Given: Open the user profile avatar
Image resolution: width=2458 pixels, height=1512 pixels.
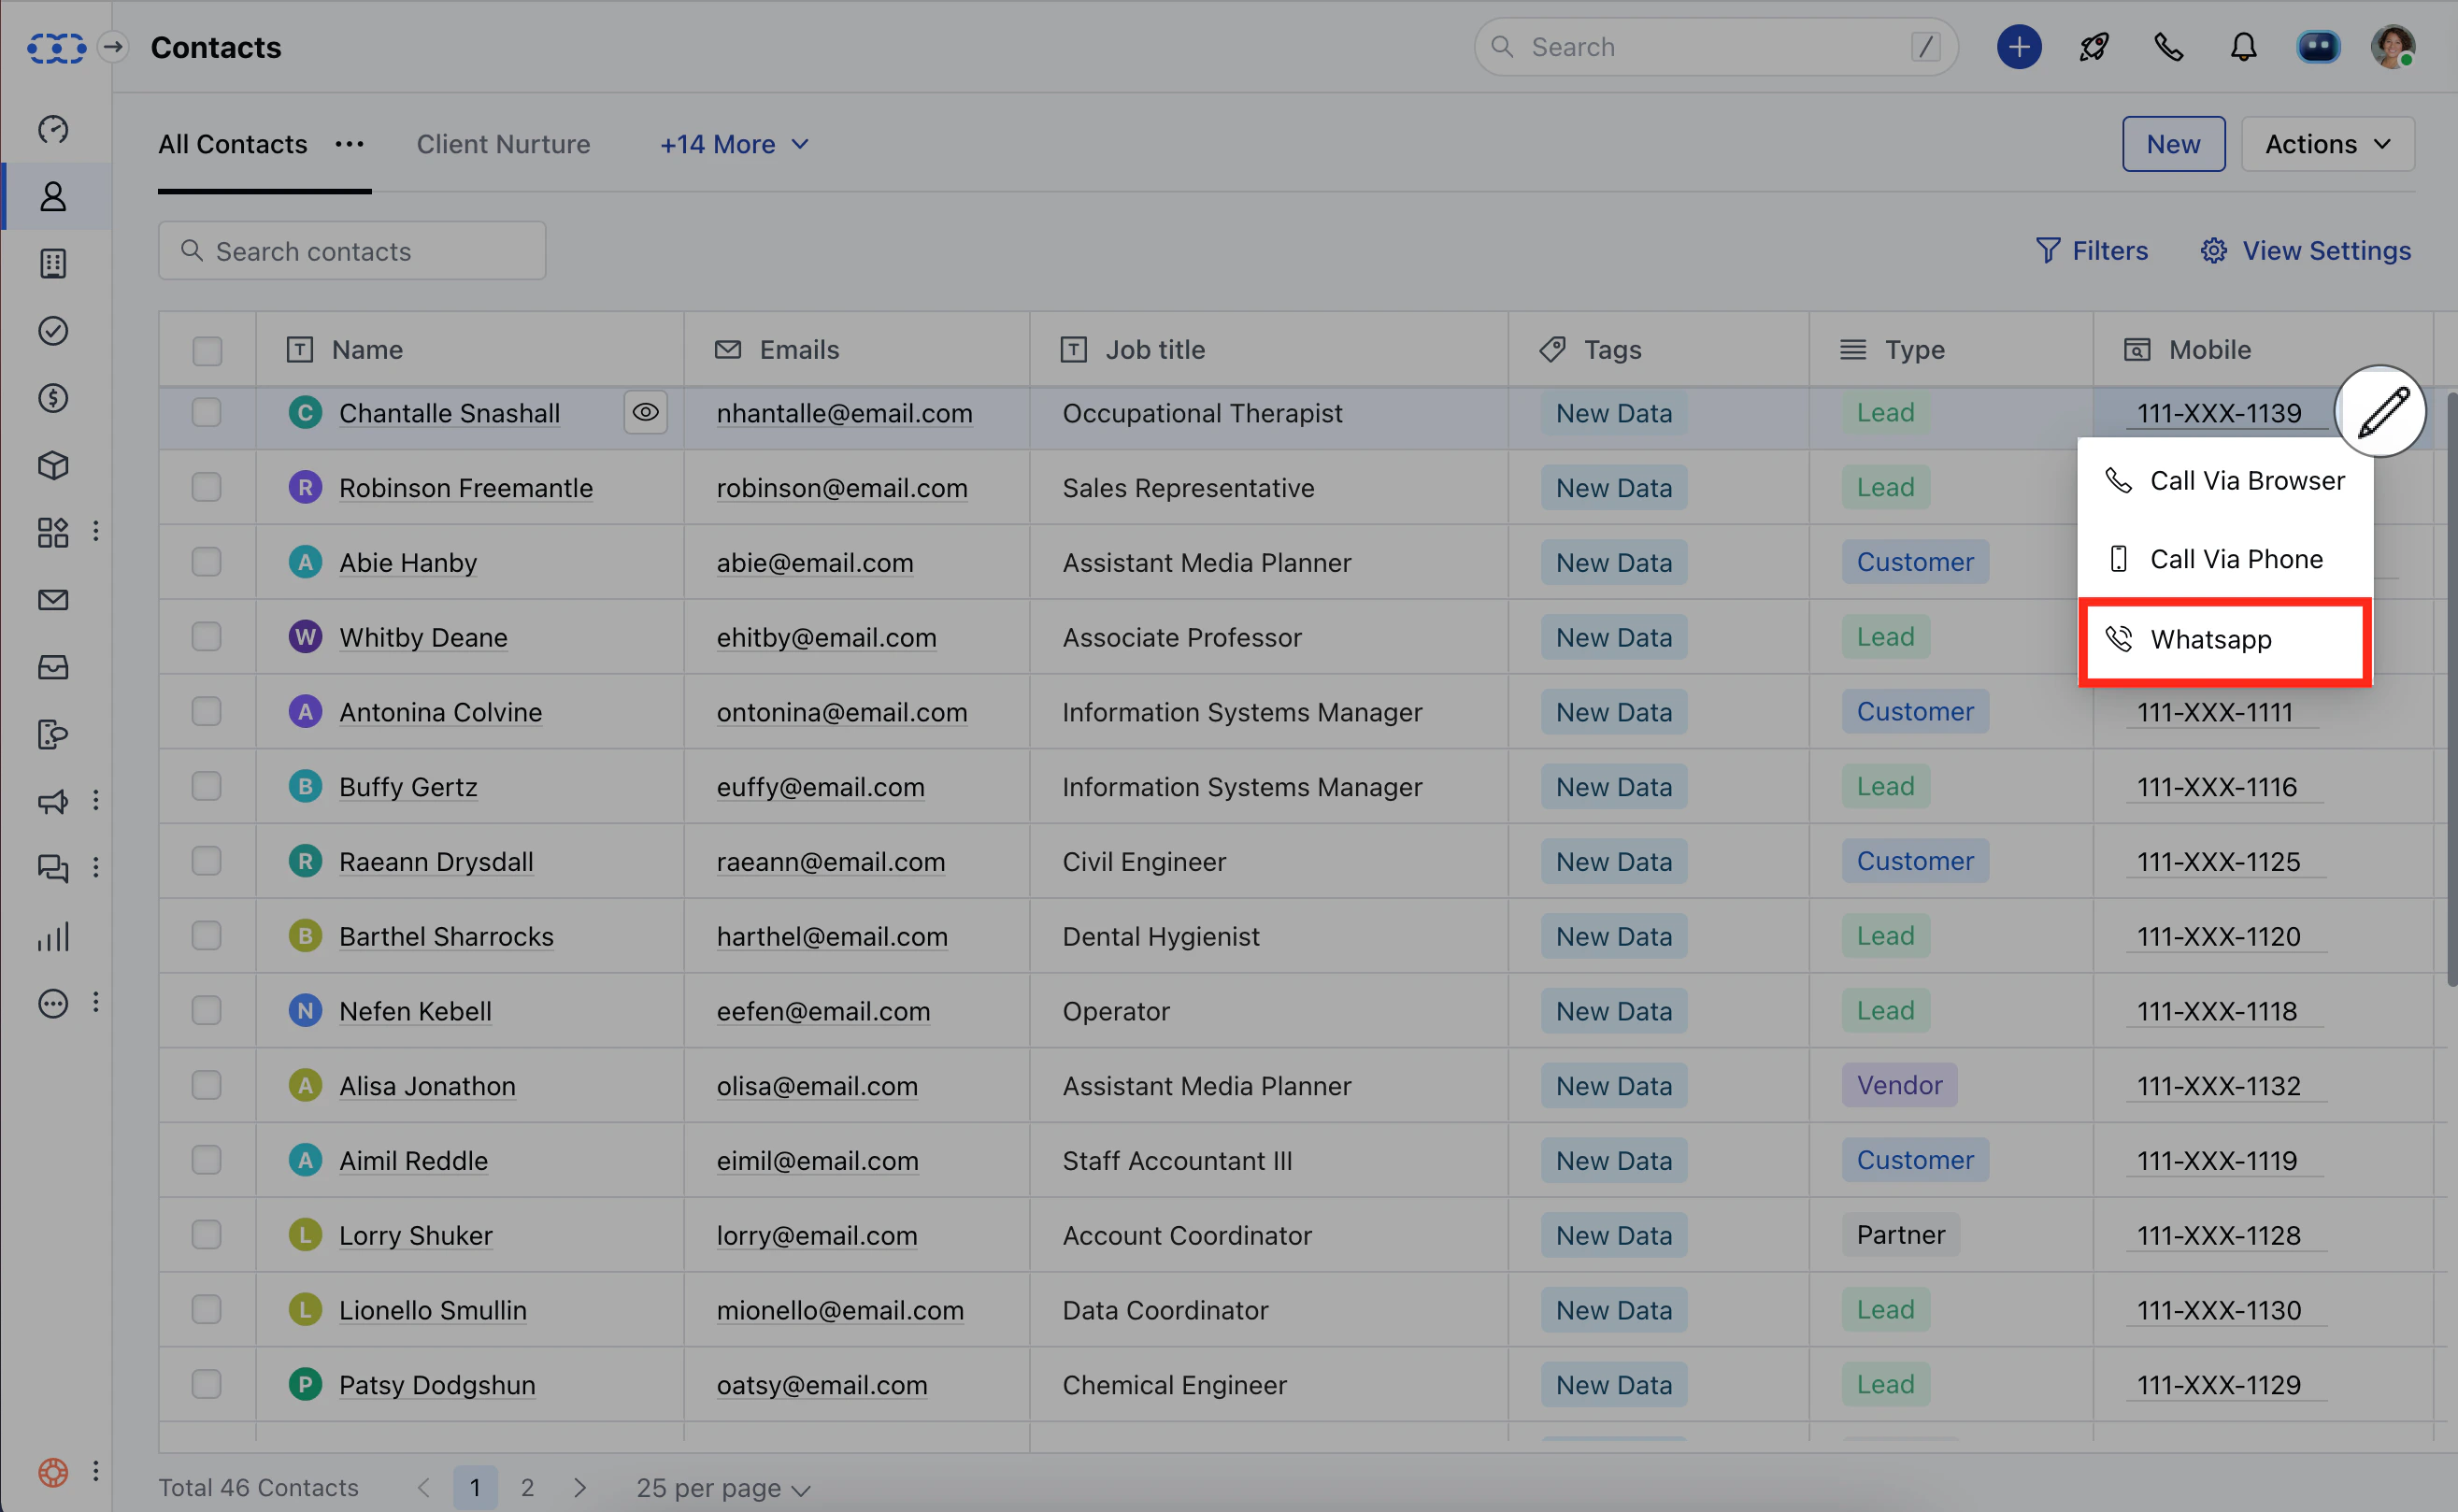Looking at the screenshot, I should click(x=2393, y=47).
